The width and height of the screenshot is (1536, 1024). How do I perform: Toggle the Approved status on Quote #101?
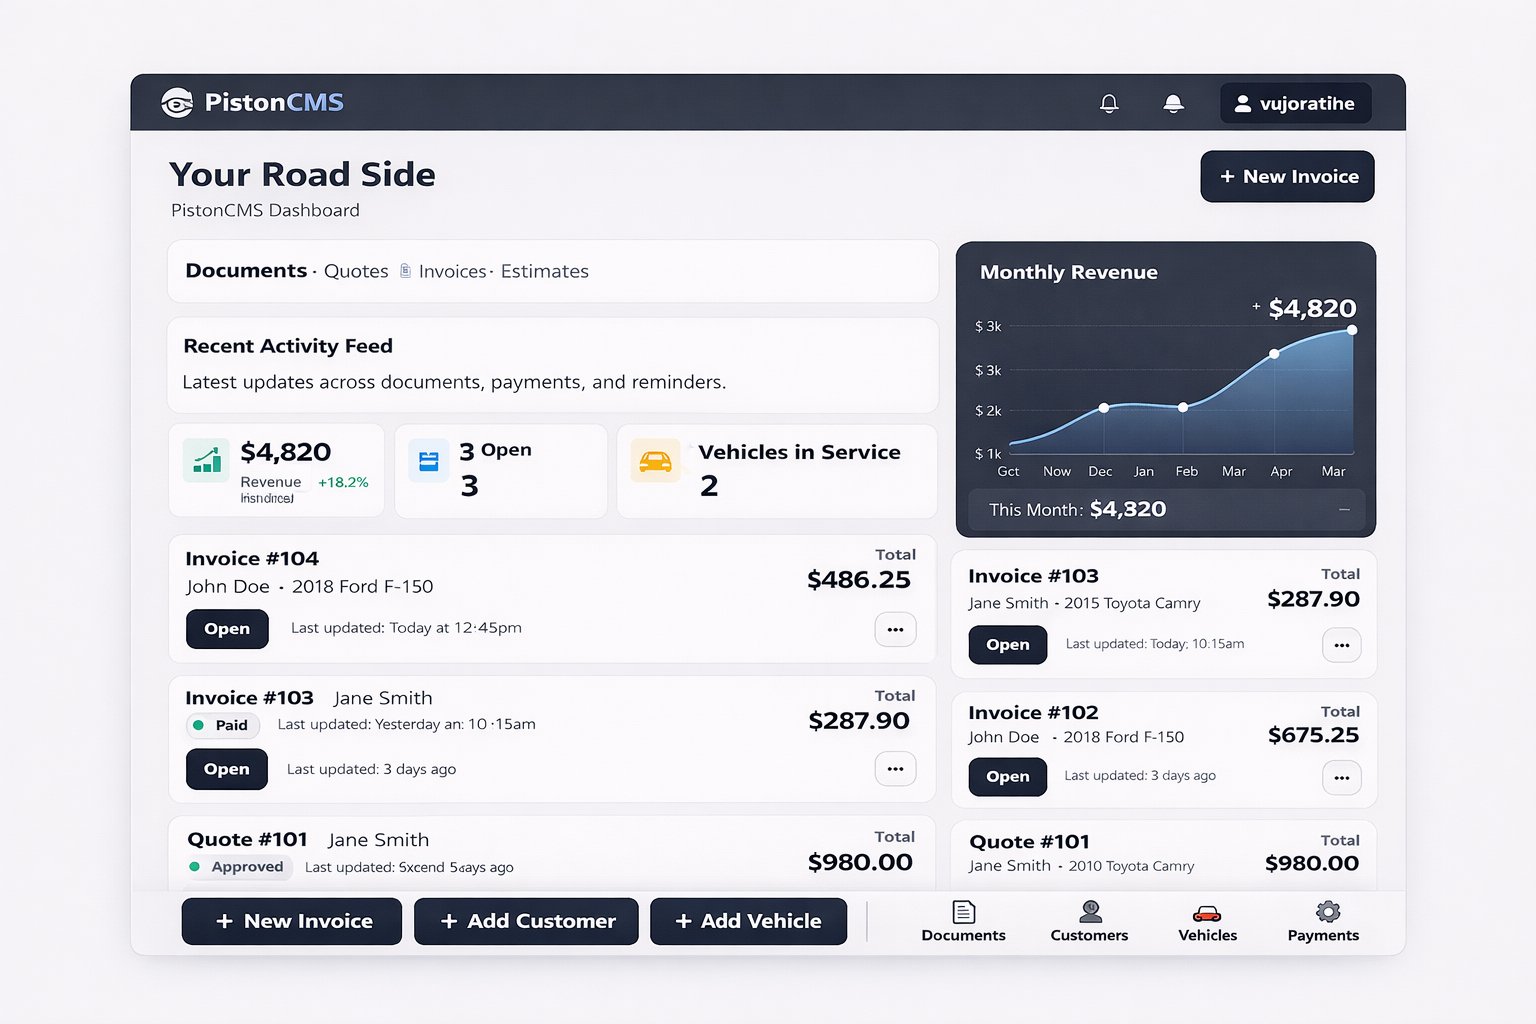237,866
